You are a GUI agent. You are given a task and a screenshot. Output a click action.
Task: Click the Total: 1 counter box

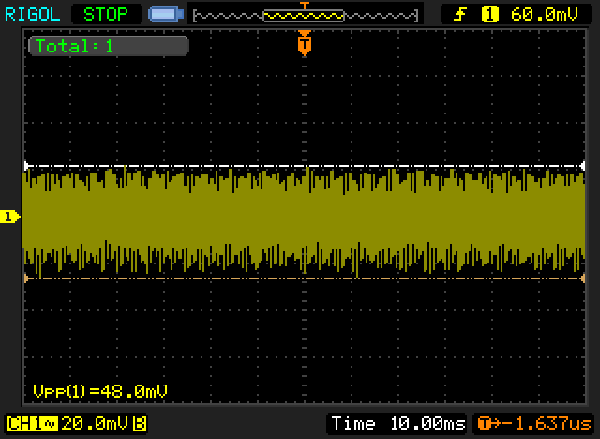(108, 46)
